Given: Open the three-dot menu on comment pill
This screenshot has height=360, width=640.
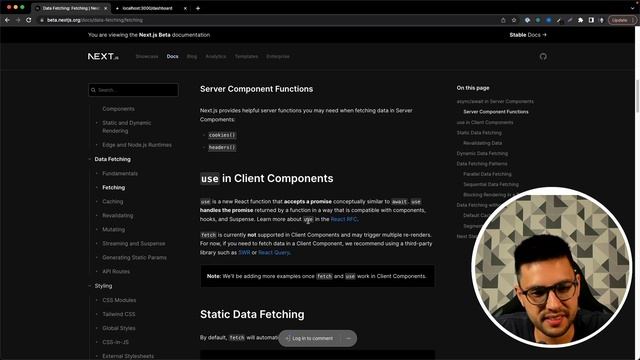Looking at the screenshot, I should (348, 338).
